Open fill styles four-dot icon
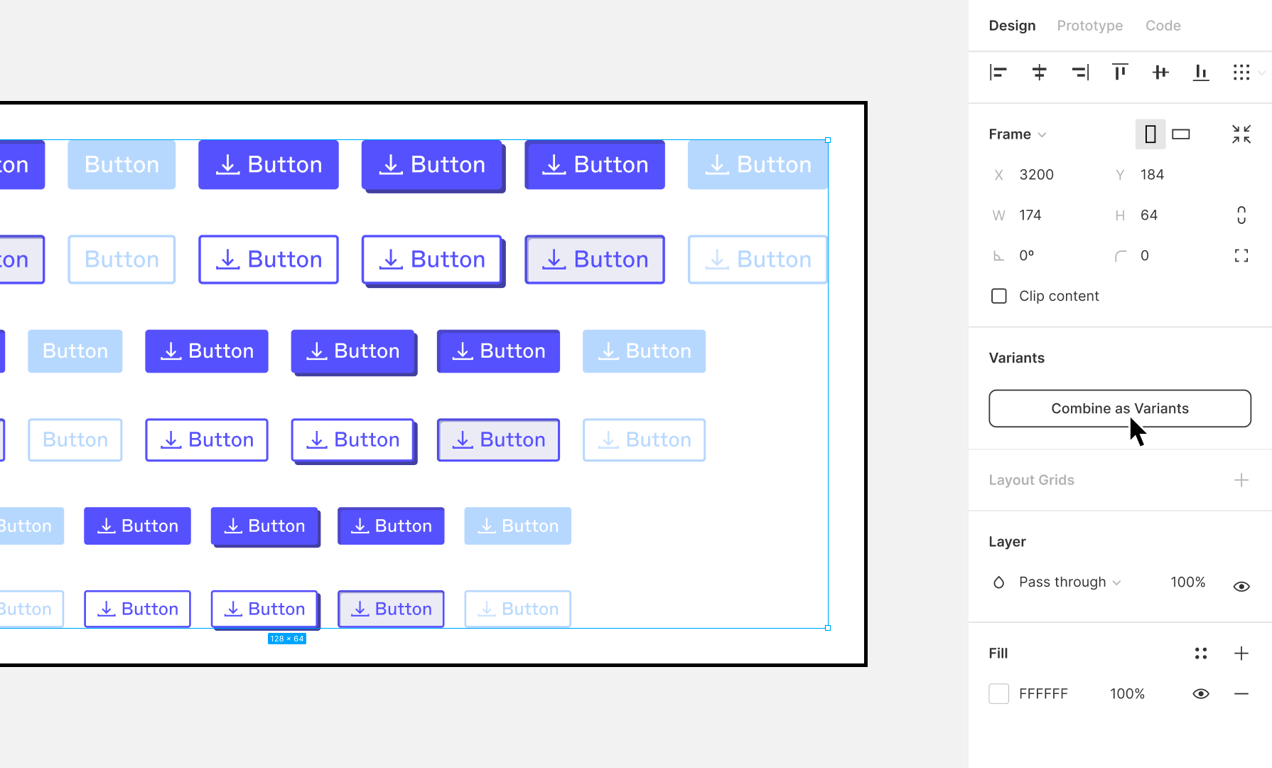1272x768 pixels. [x=1201, y=654]
